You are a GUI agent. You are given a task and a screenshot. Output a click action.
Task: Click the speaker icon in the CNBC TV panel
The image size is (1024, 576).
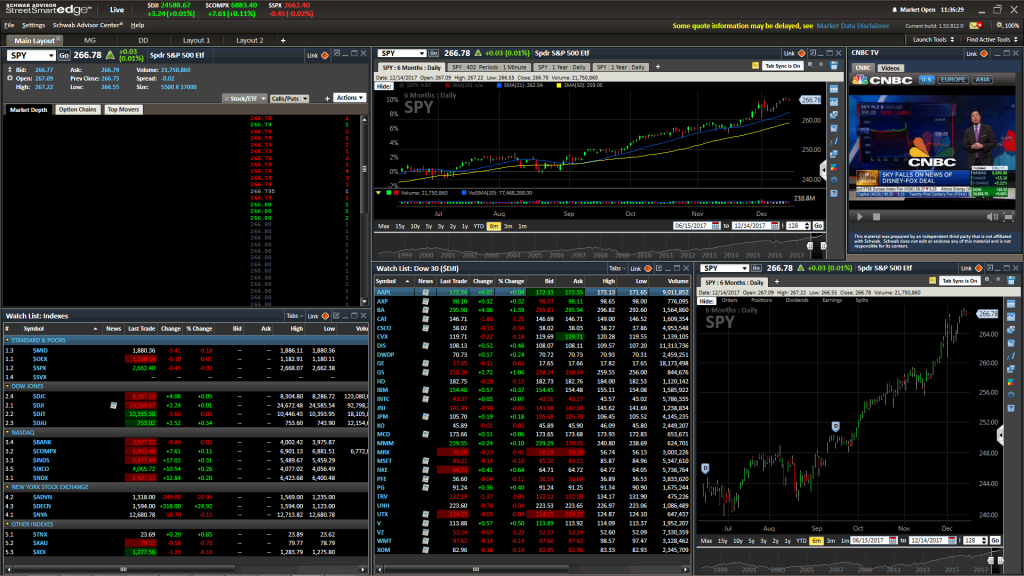point(991,217)
